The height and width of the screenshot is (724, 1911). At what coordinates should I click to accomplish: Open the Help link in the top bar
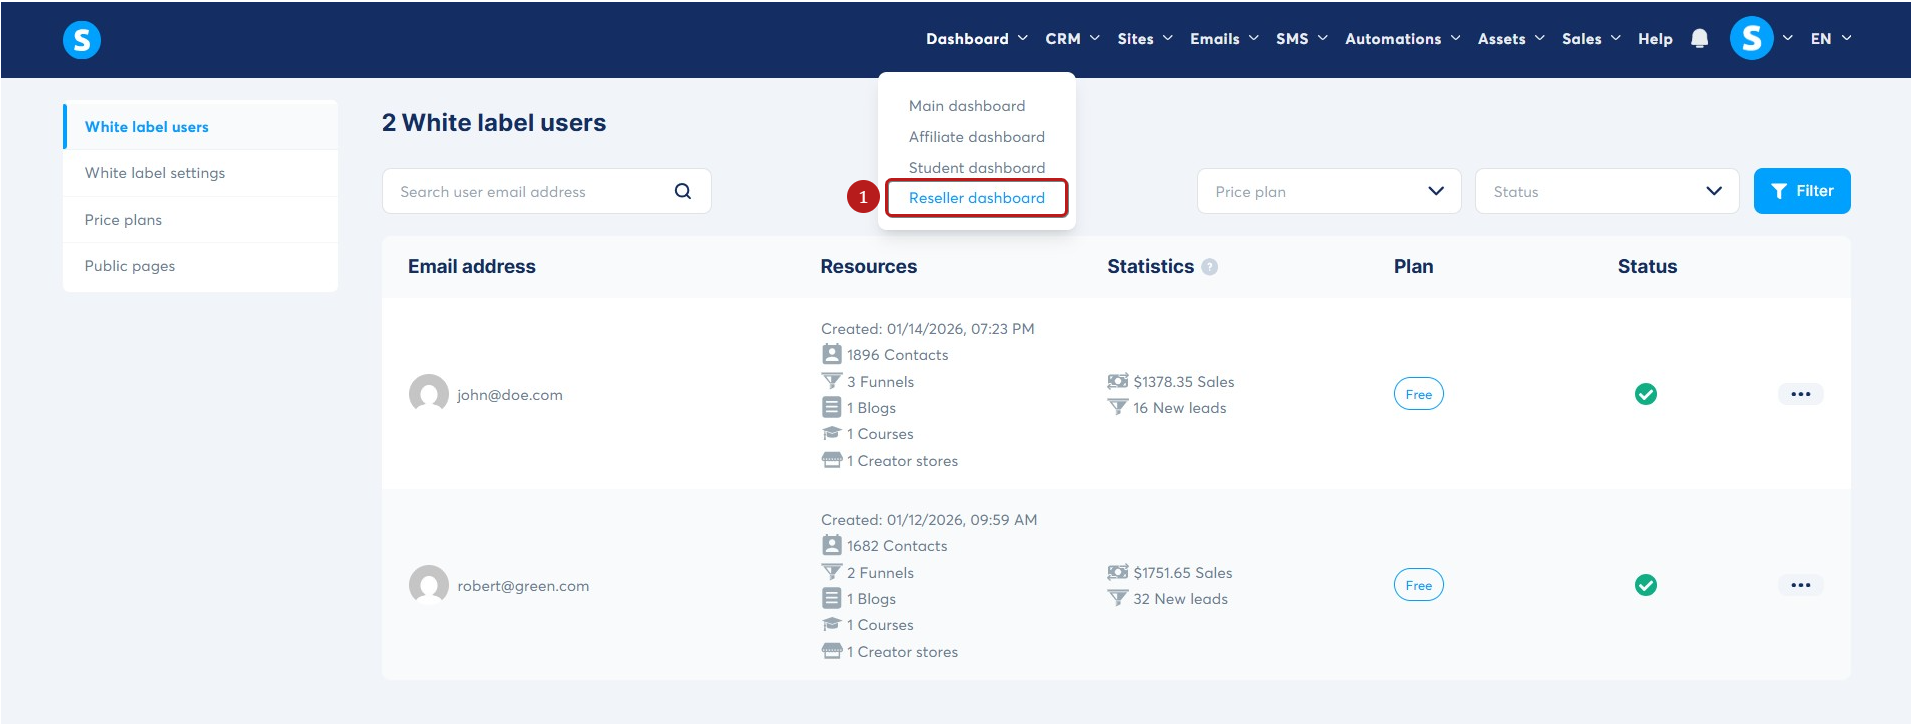(x=1655, y=39)
